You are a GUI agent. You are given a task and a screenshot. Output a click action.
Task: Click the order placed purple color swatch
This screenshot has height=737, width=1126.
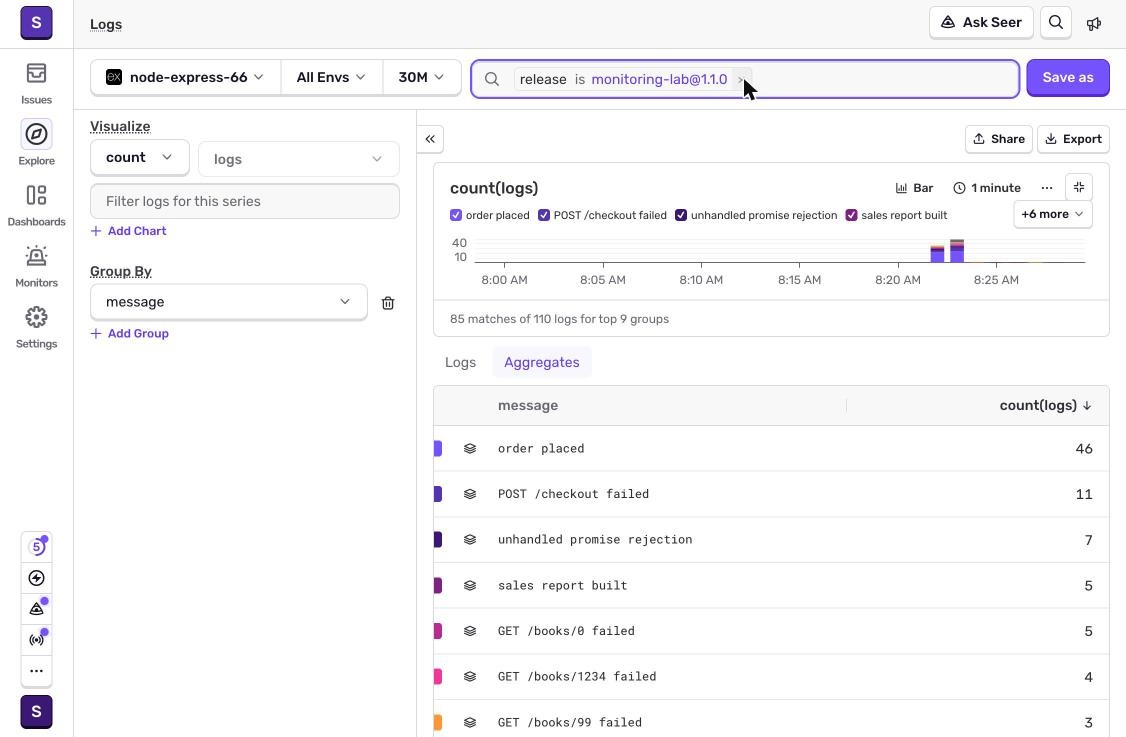coord(438,448)
